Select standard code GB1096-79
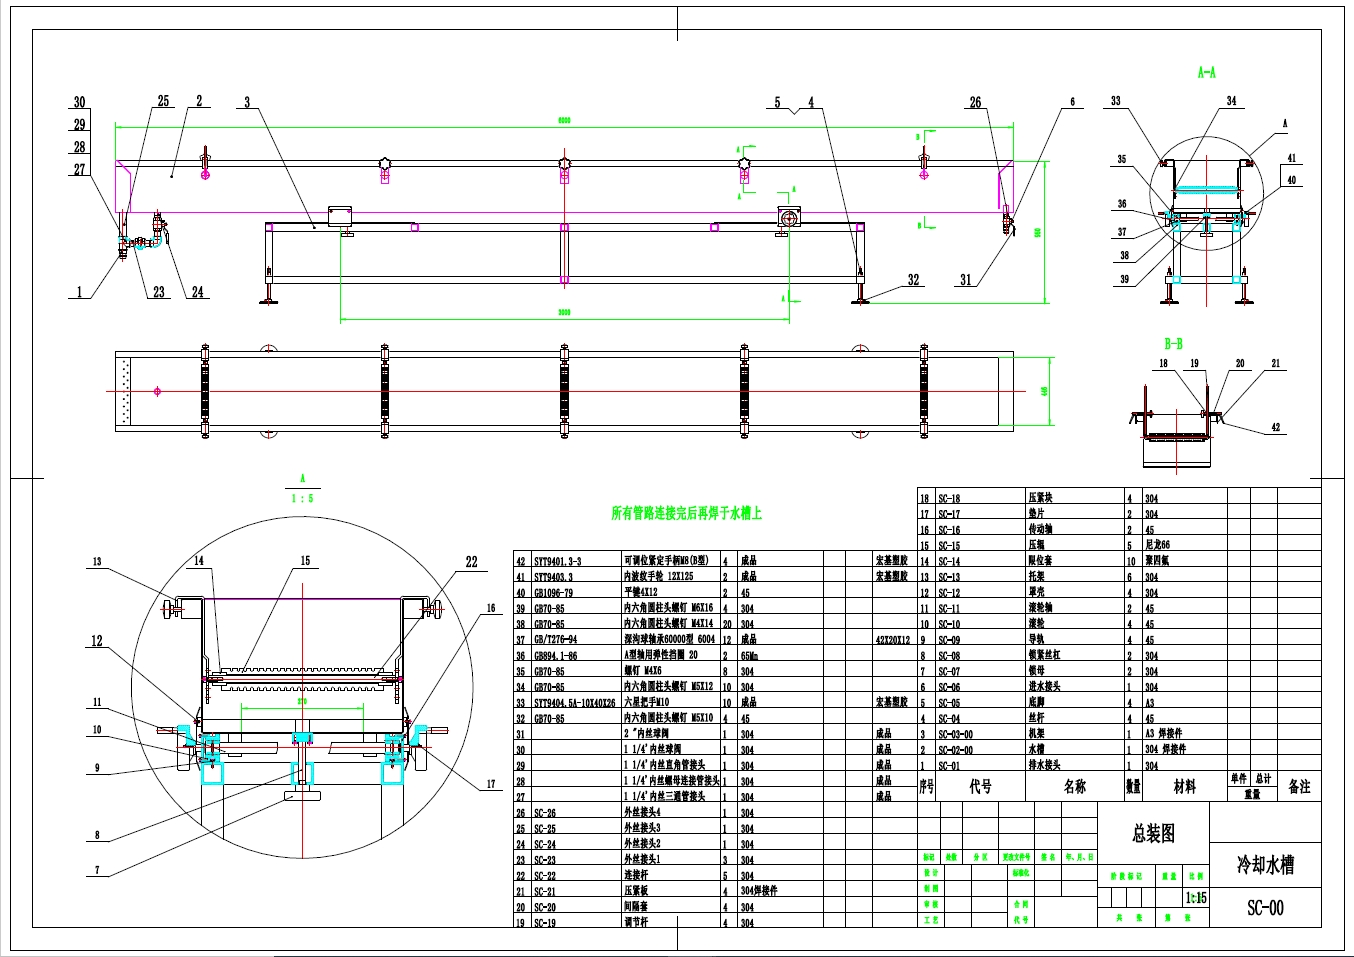The image size is (1354, 957). [553, 593]
